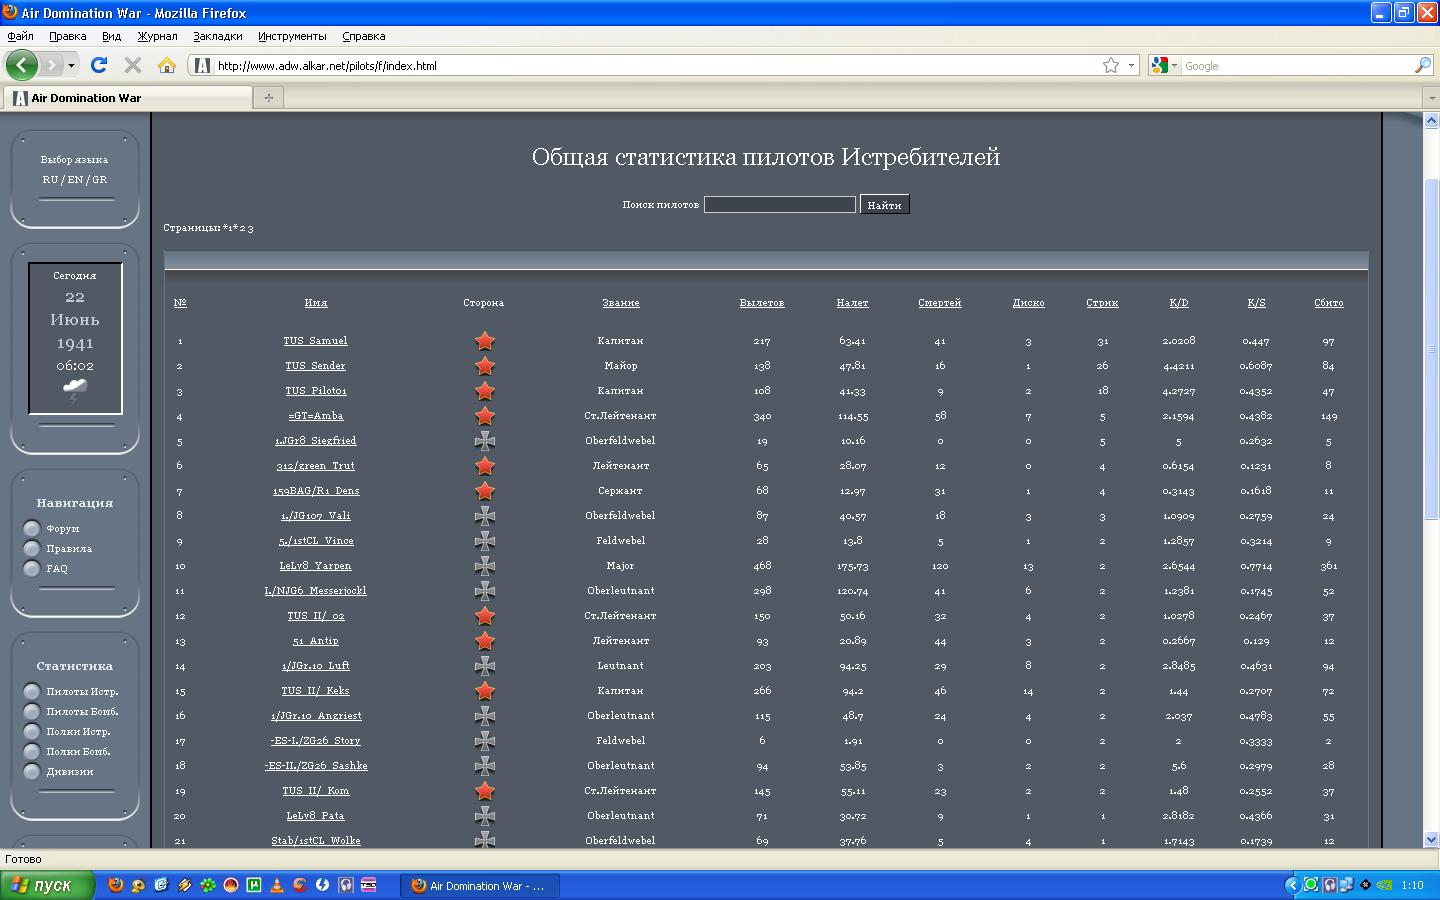Reload the page with the refresh icon

point(98,65)
